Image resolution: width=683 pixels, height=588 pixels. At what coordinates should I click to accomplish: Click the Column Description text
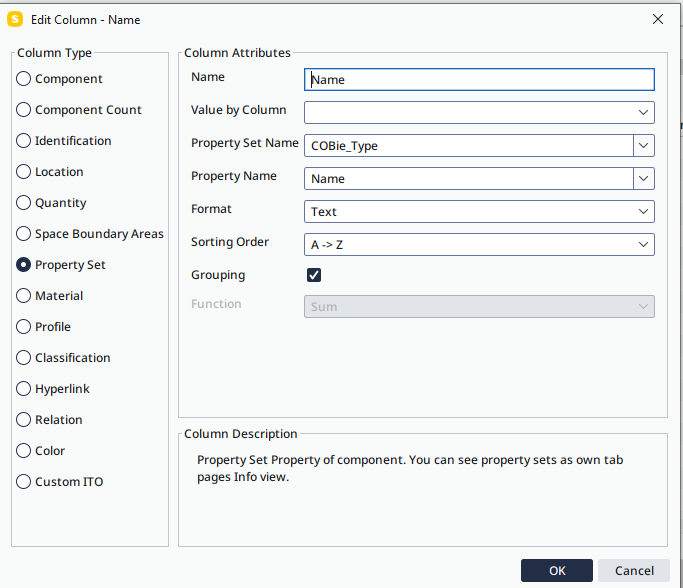(x=410, y=468)
